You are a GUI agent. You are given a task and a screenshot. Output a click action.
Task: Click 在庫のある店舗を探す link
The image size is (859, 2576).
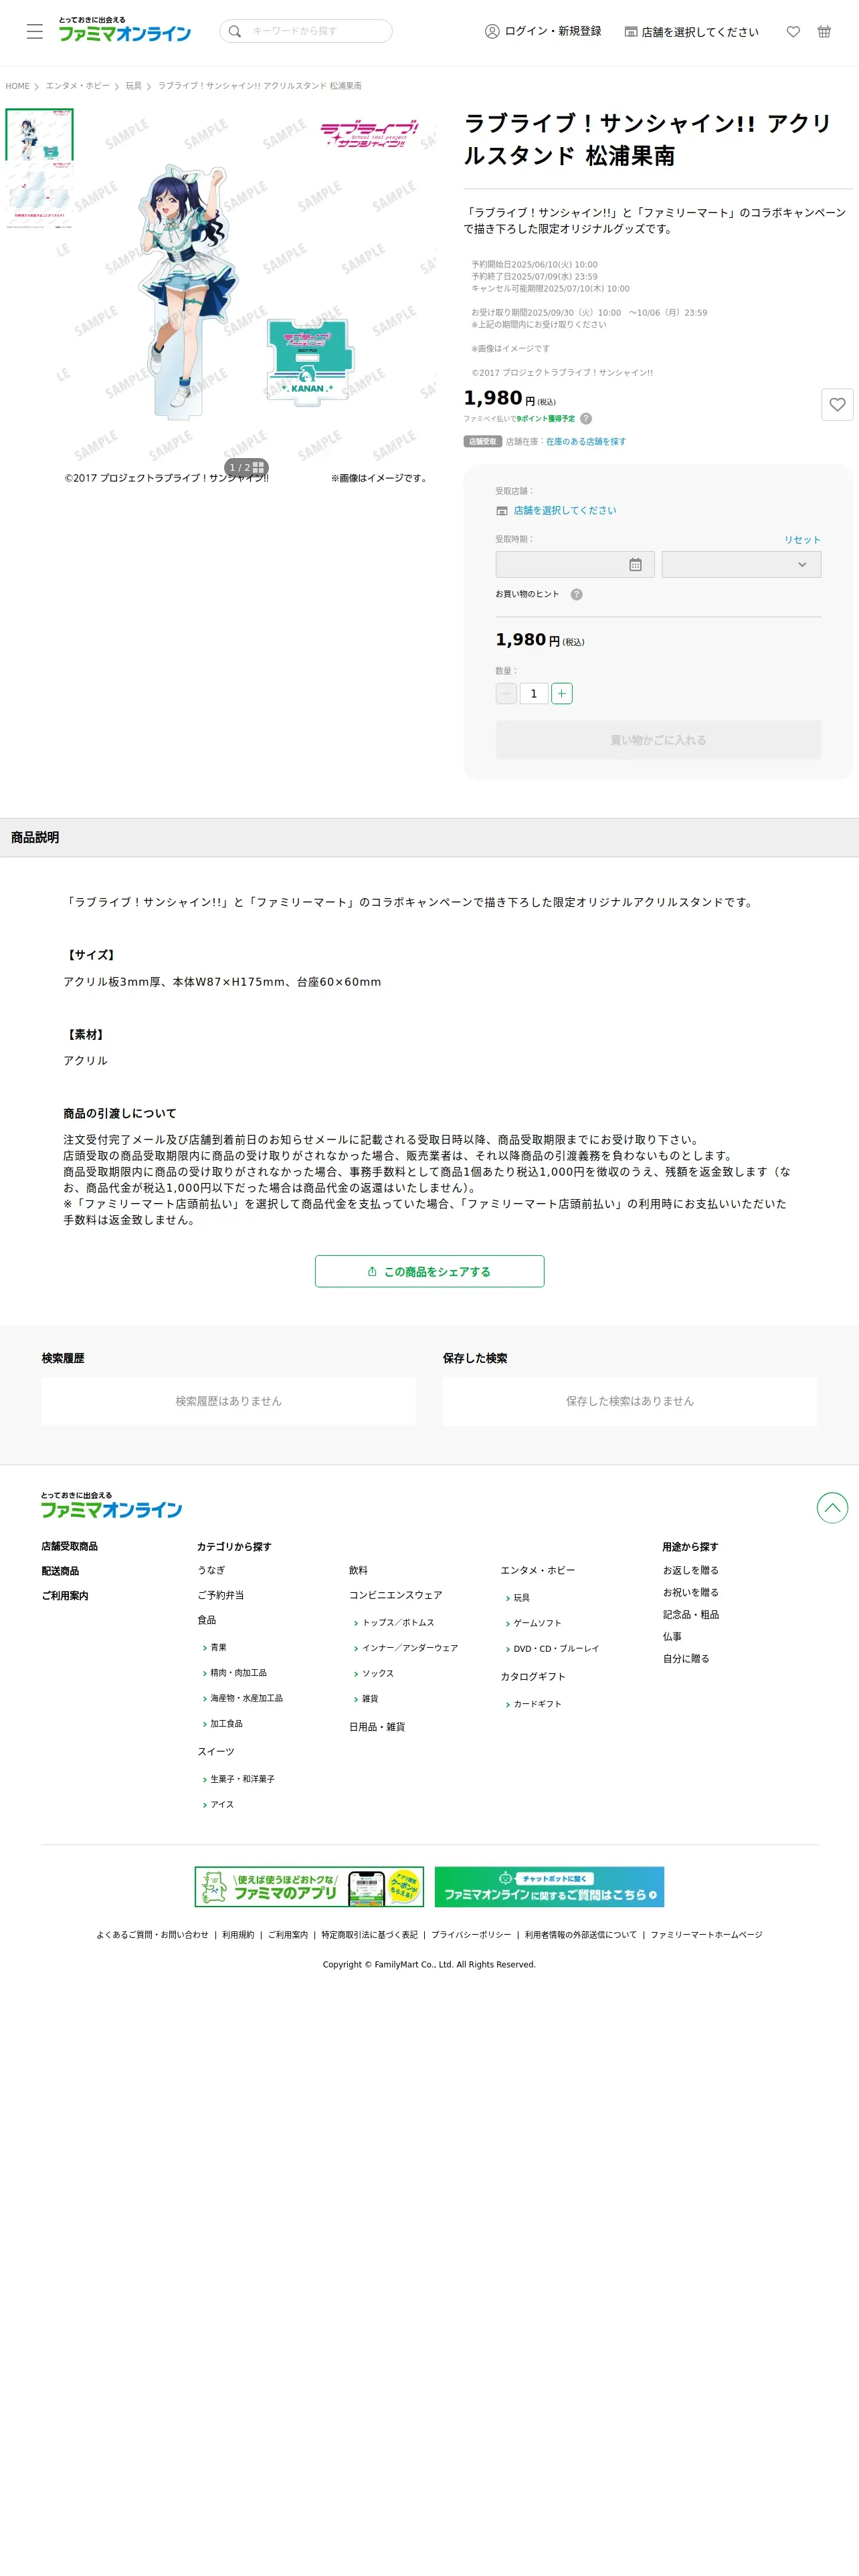tap(586, 442)
